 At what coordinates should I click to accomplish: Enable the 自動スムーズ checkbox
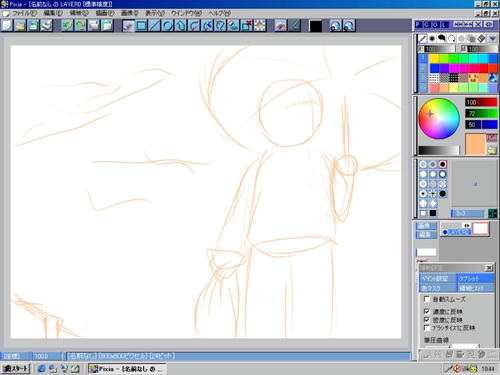(427, 299)
